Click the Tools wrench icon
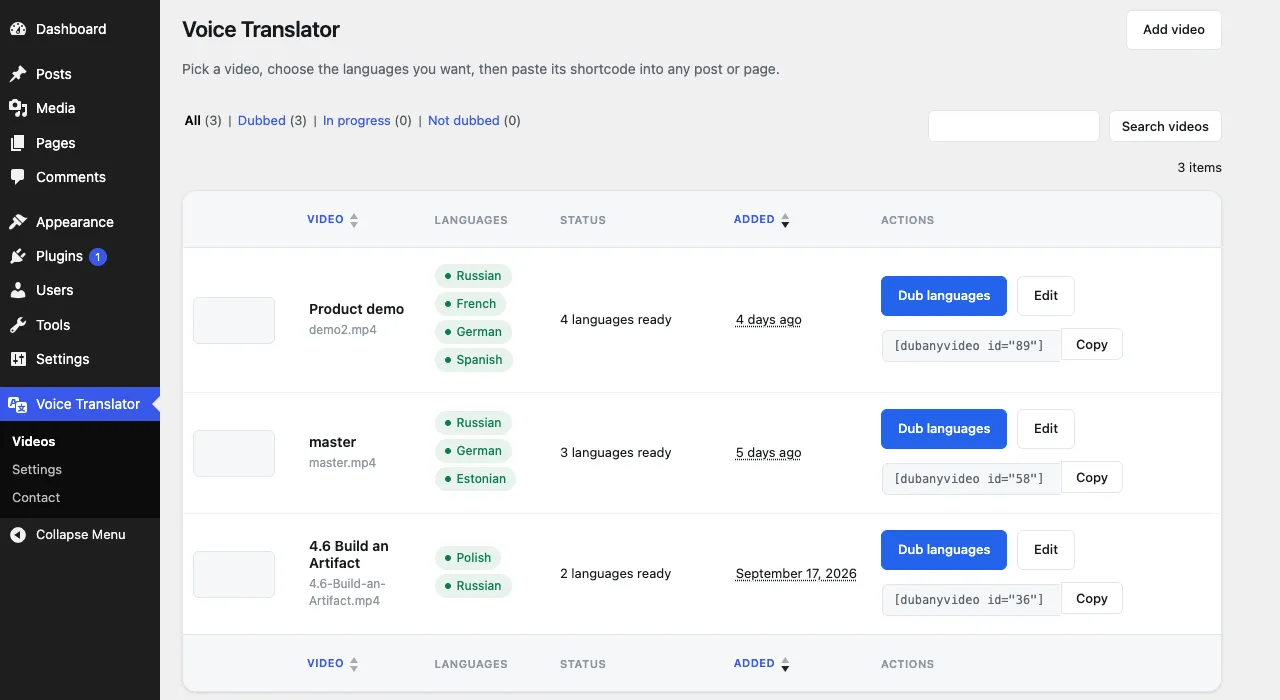Image resolution: width=1280 pixels, height=700 pixels. [18, 325]
